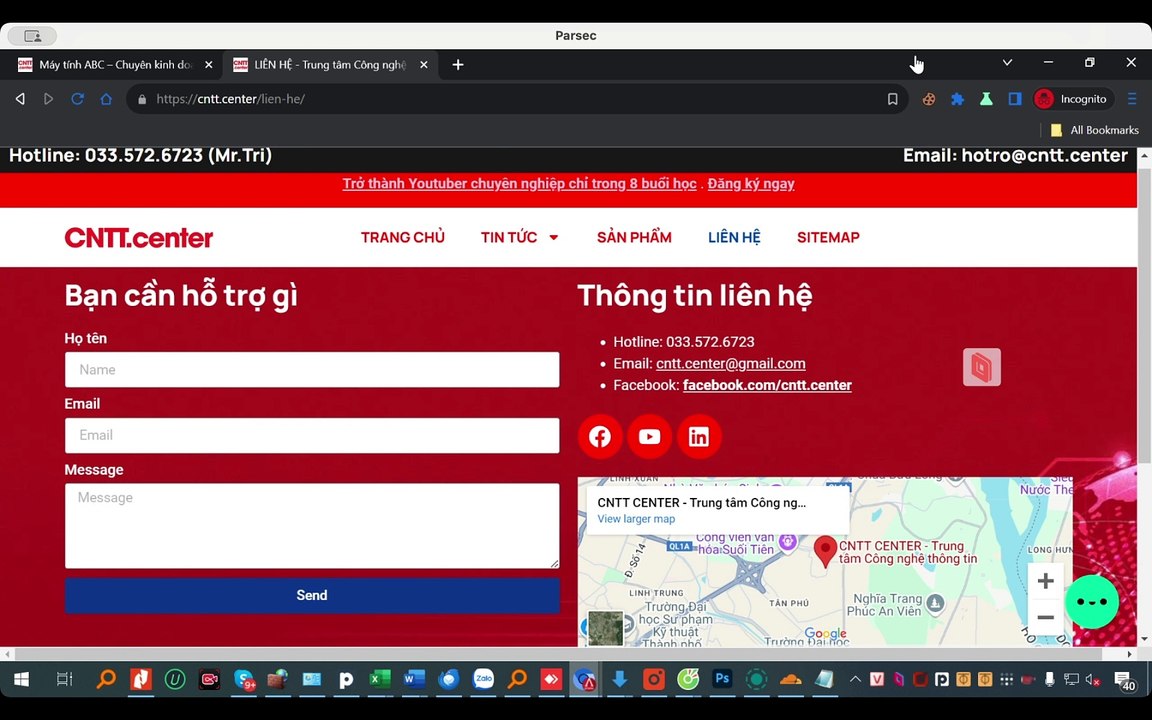
Task: Open the Windows Start menu
Action: [21, 680]
